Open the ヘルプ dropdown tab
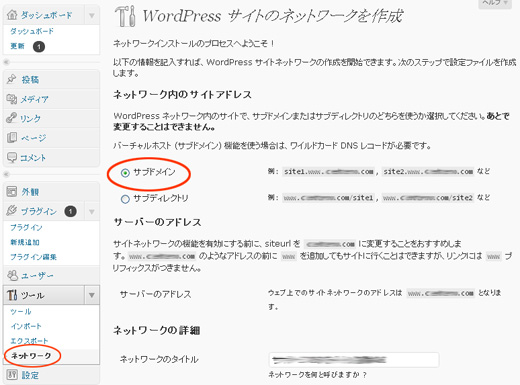Screen dimensions: 520x385 coord(495,3)
